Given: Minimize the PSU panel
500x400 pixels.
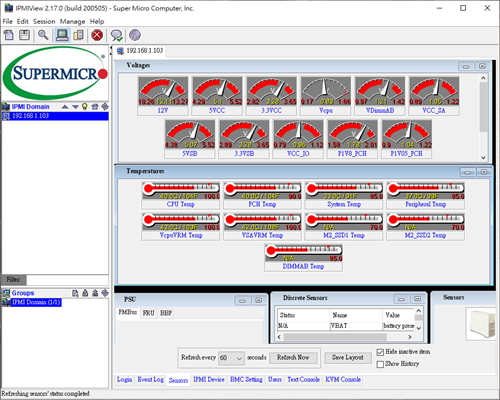Looking at the screenshot, I should (243, 300).
